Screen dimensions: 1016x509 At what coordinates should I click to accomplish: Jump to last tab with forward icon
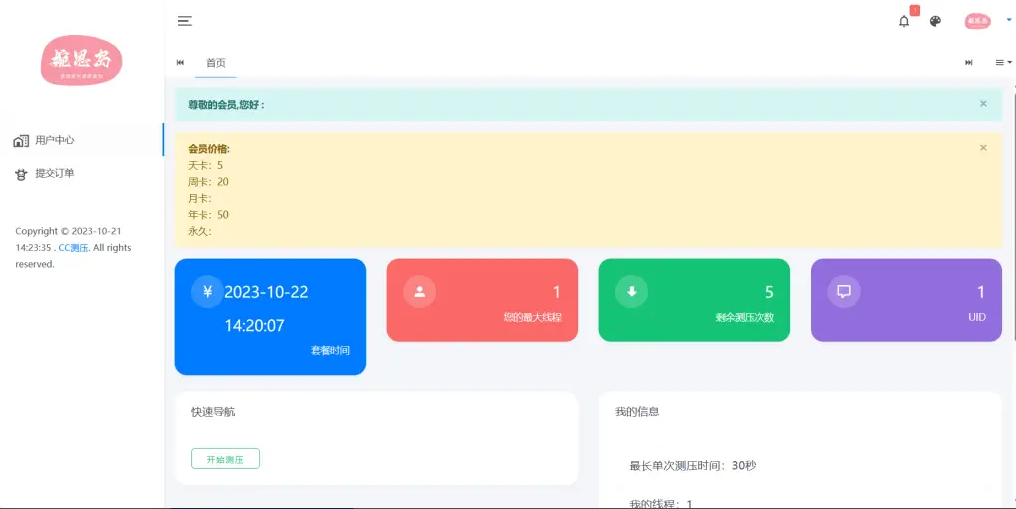[969, 63]
